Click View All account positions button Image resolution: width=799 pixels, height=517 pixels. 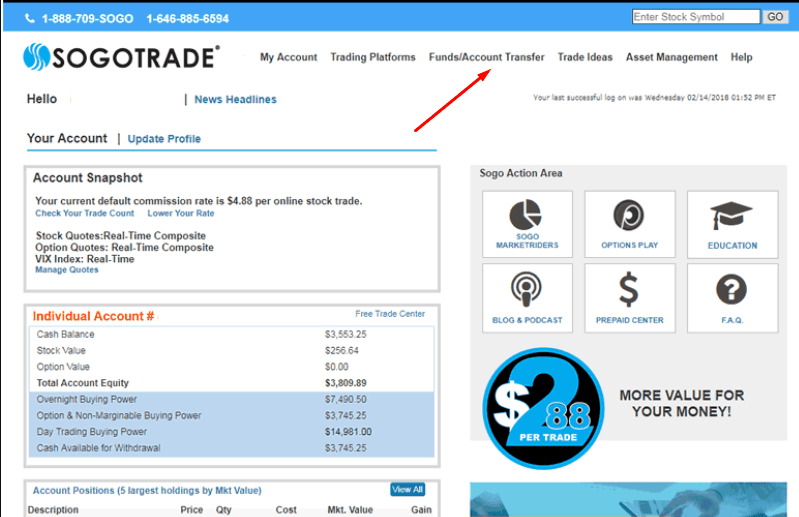(x=408, y=489)
